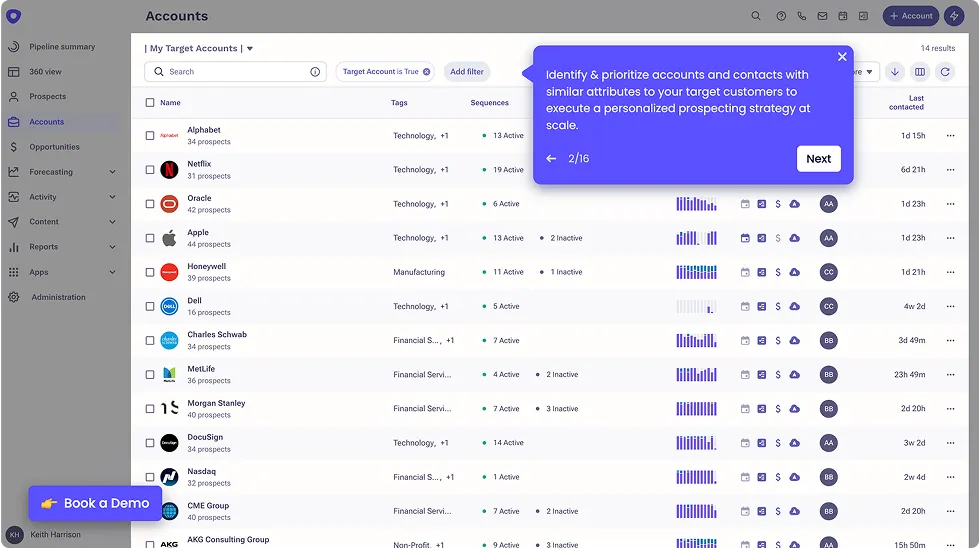The image size is (979, 549).
Task: Click the + Account button
Action: pyautogui.click(x=910, y=16)
